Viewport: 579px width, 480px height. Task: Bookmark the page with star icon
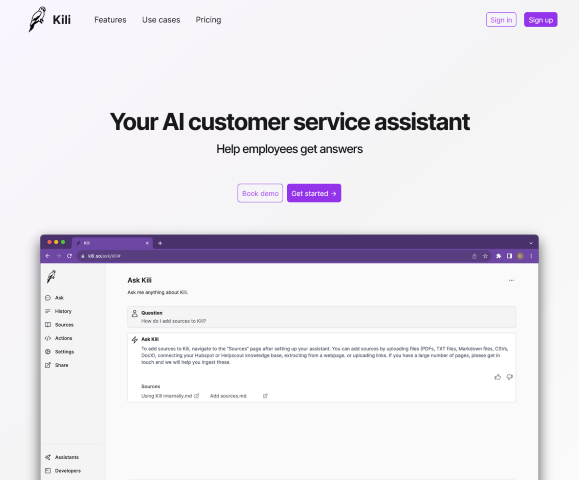[485, 256]
